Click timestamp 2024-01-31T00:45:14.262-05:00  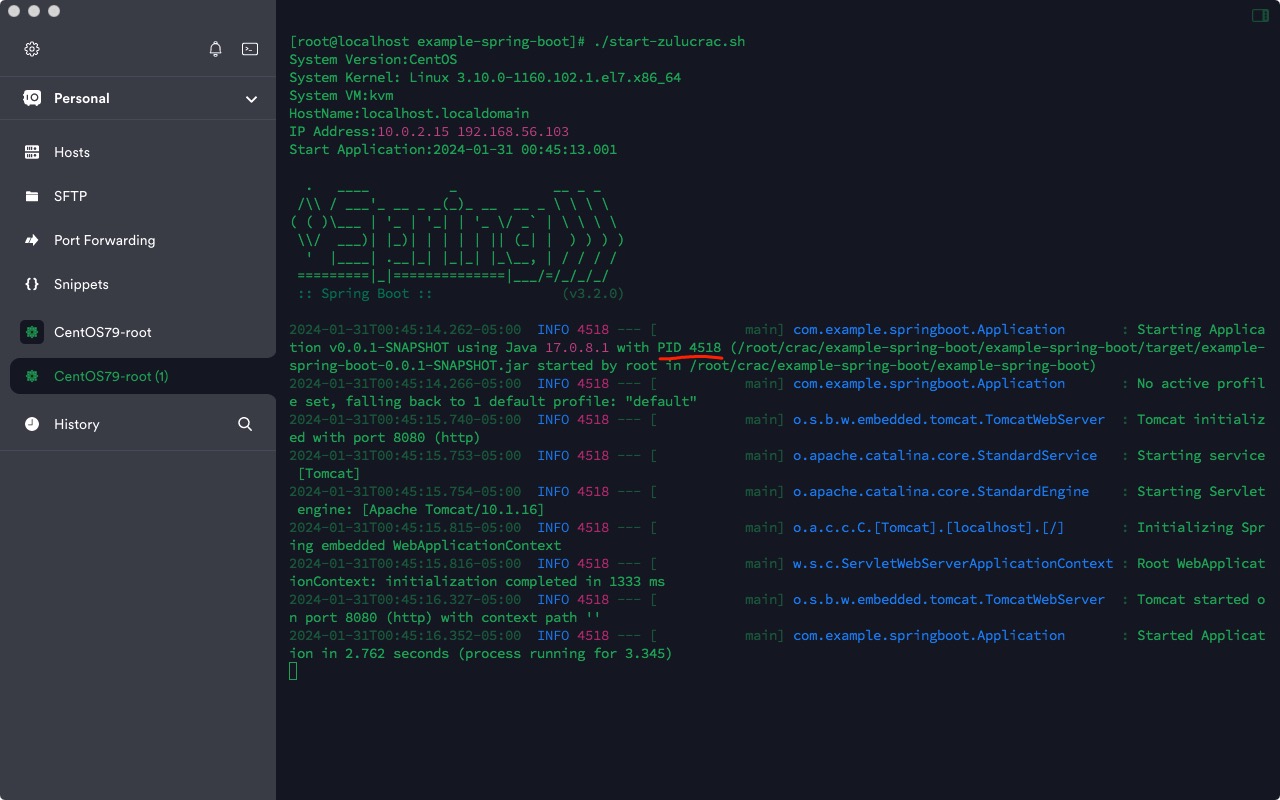point(405,330)
